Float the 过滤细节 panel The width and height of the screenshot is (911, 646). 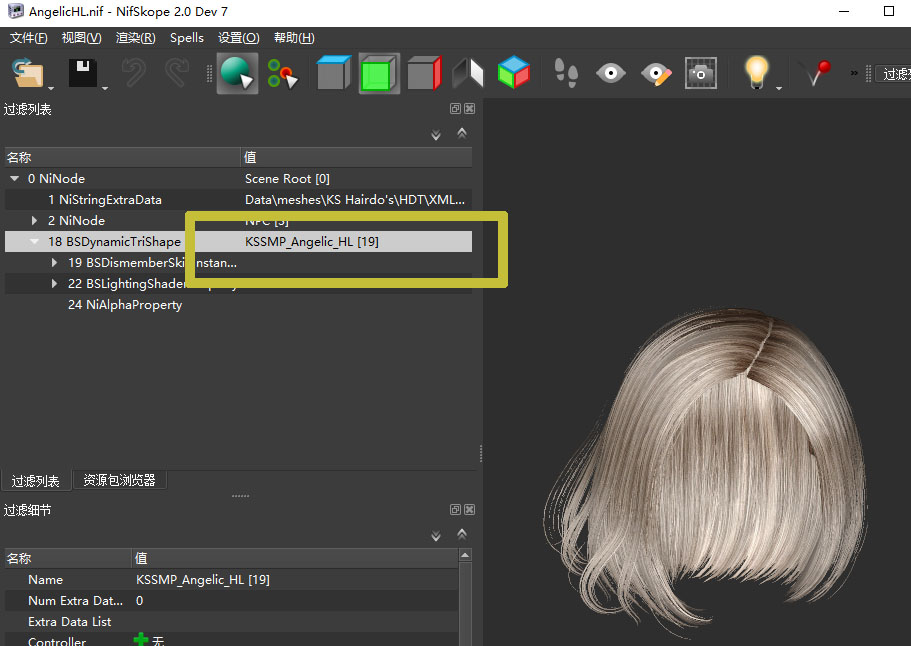click(x=456, y=509)
